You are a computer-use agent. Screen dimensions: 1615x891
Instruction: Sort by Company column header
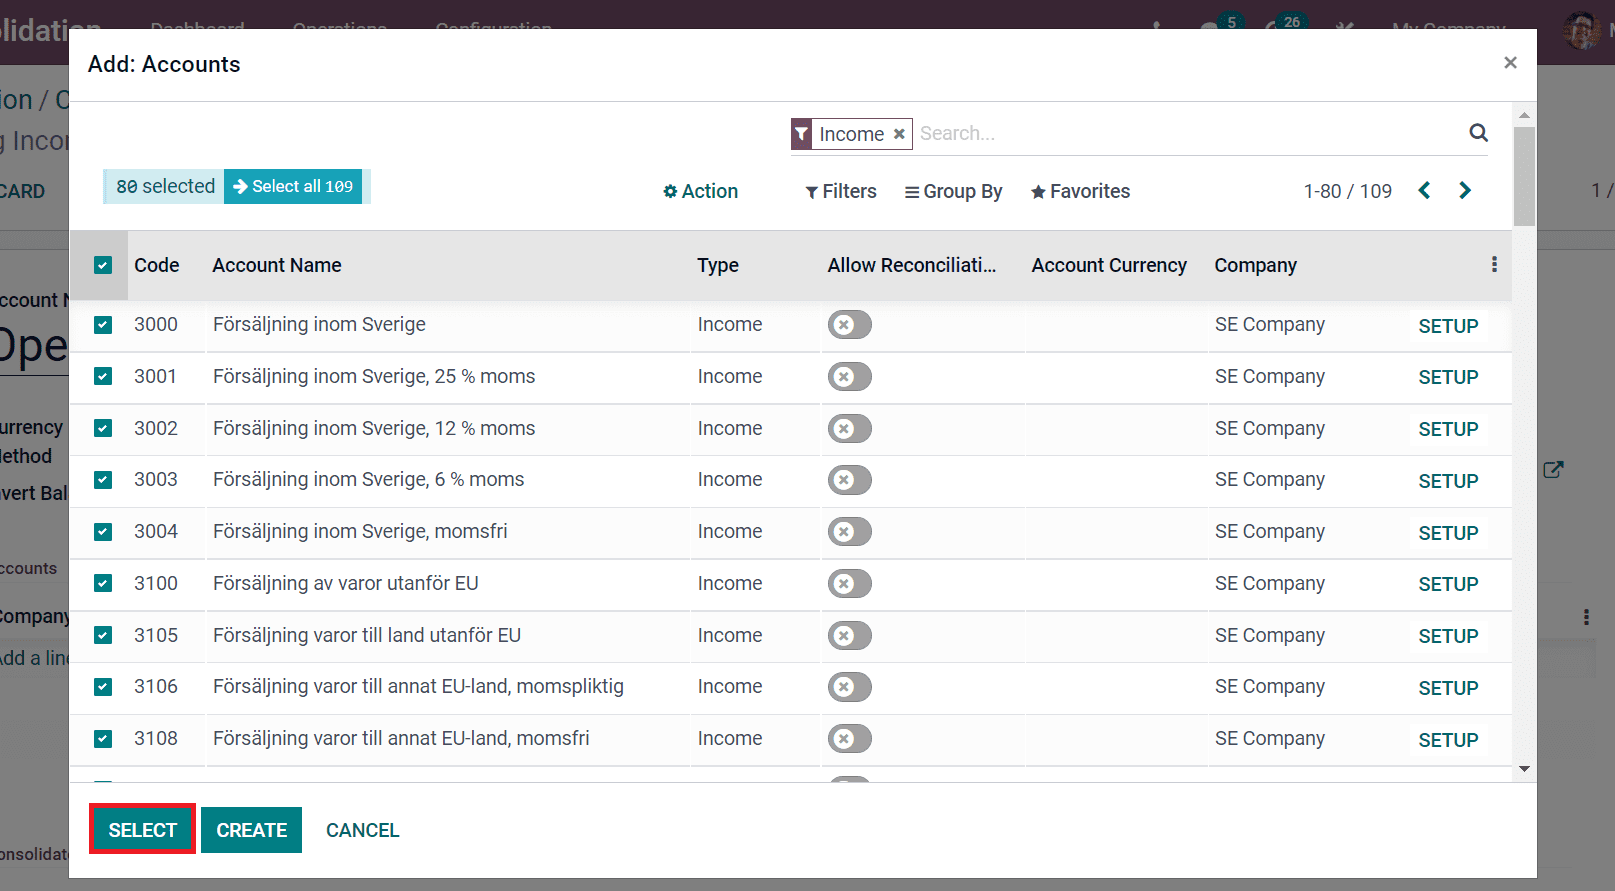pos(1256,265)
